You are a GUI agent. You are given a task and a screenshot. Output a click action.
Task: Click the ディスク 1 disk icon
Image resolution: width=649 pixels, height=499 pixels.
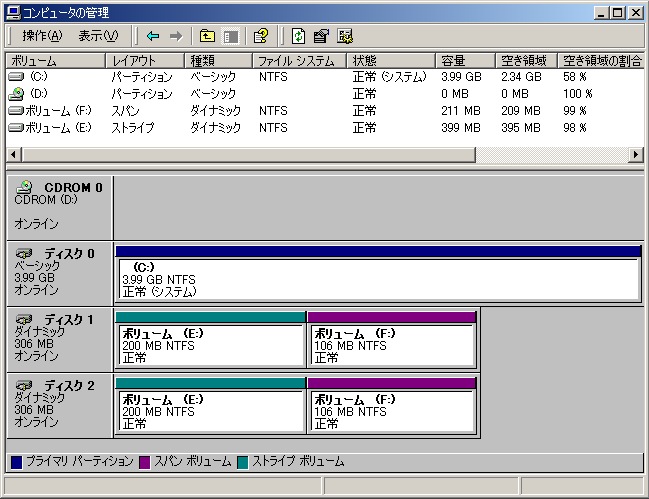click(24, 319)
